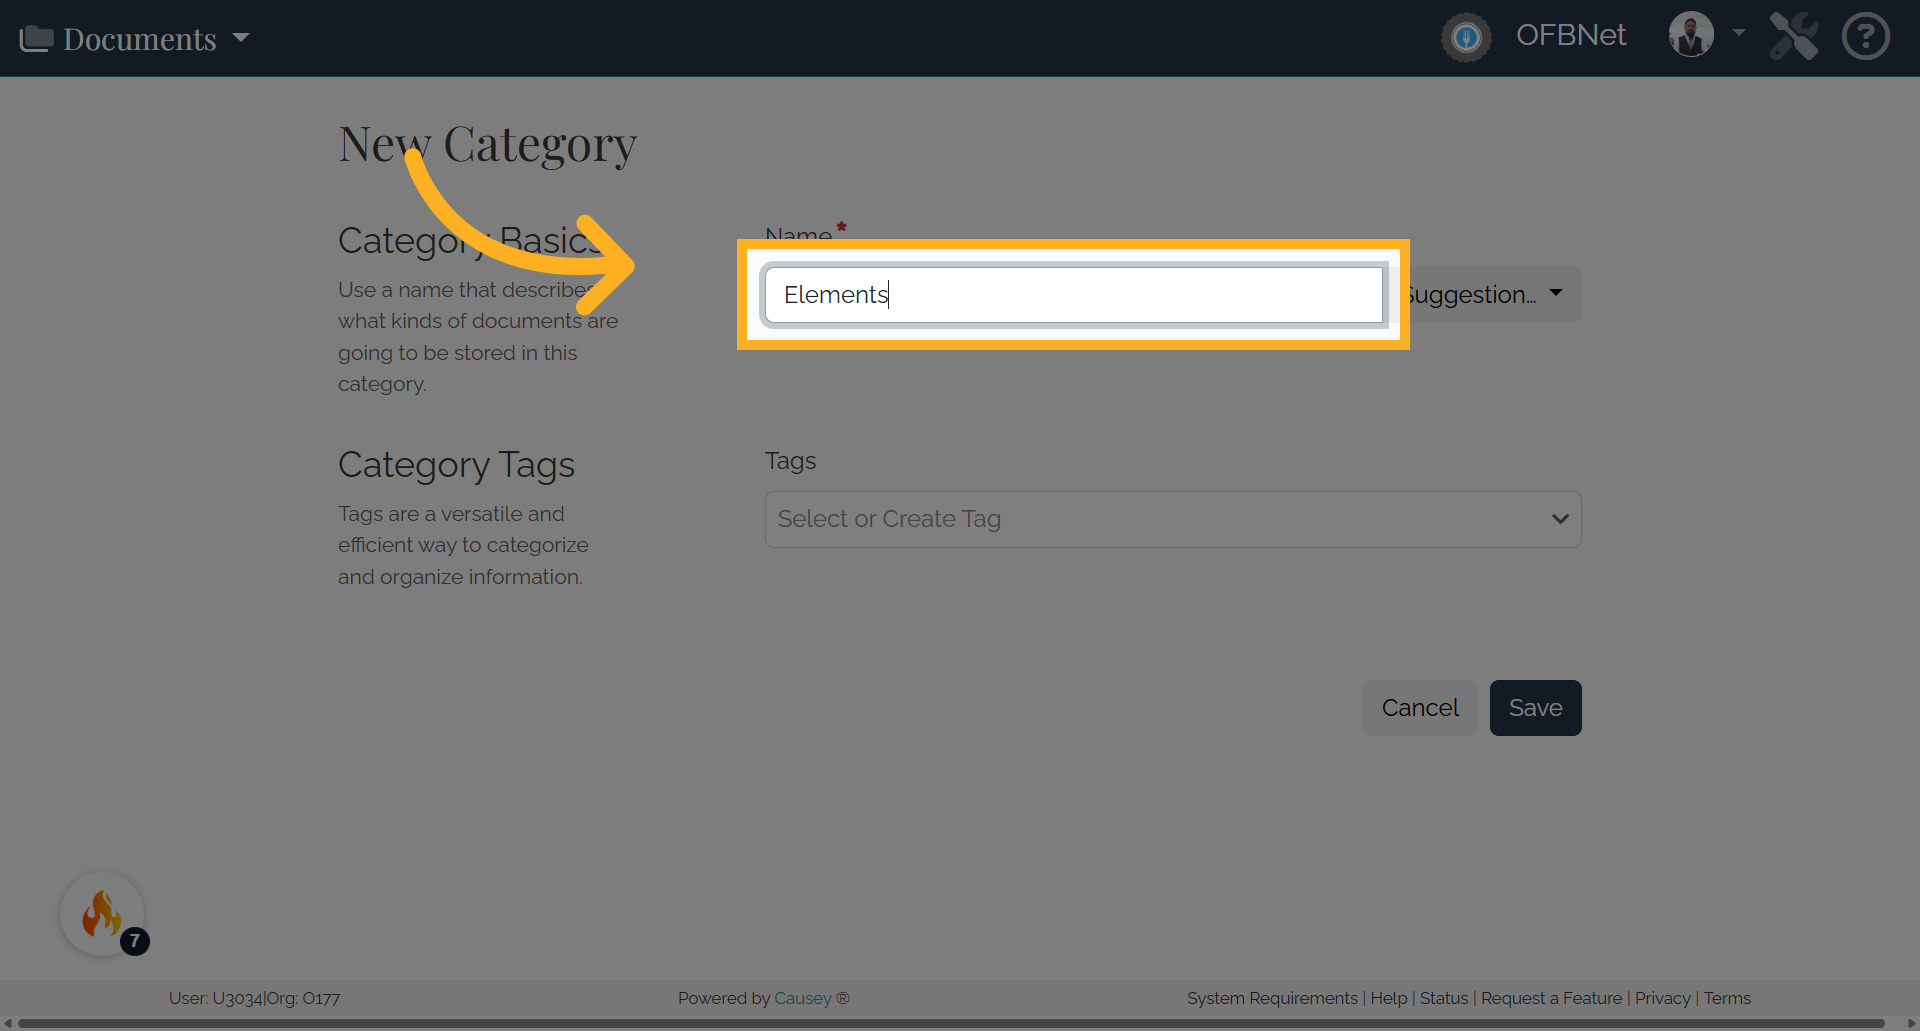Open the Terms footer link

(x=1727, y=998)
